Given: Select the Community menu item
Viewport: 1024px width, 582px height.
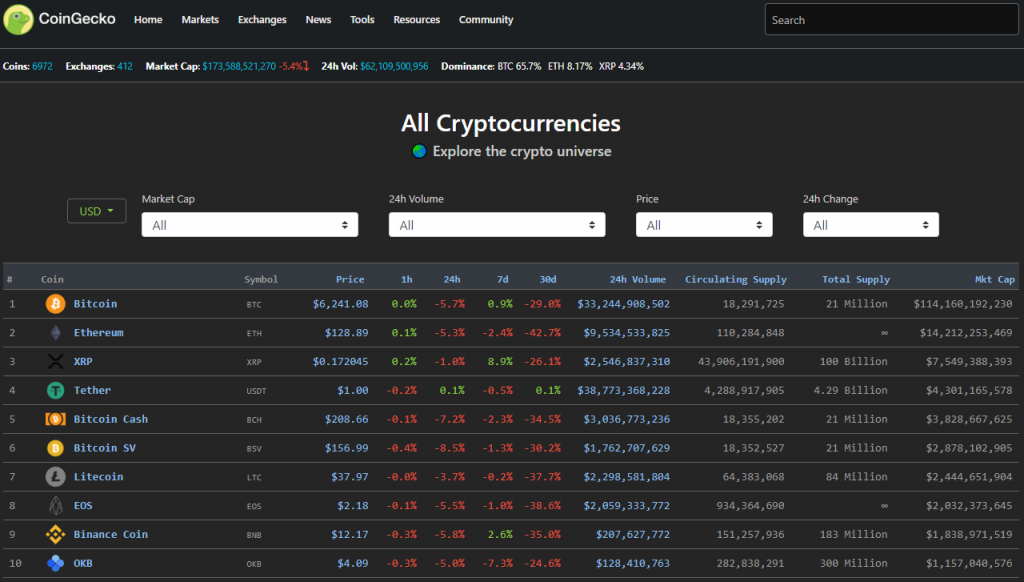Looking at the screenshot, I should tap(486, 19).
